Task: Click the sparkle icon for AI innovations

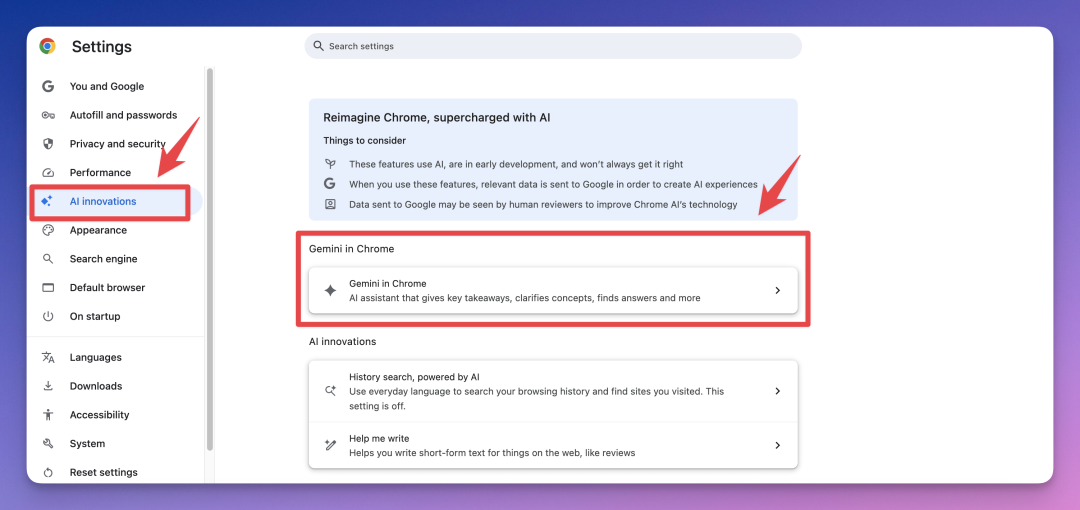Action: (47, 201)
